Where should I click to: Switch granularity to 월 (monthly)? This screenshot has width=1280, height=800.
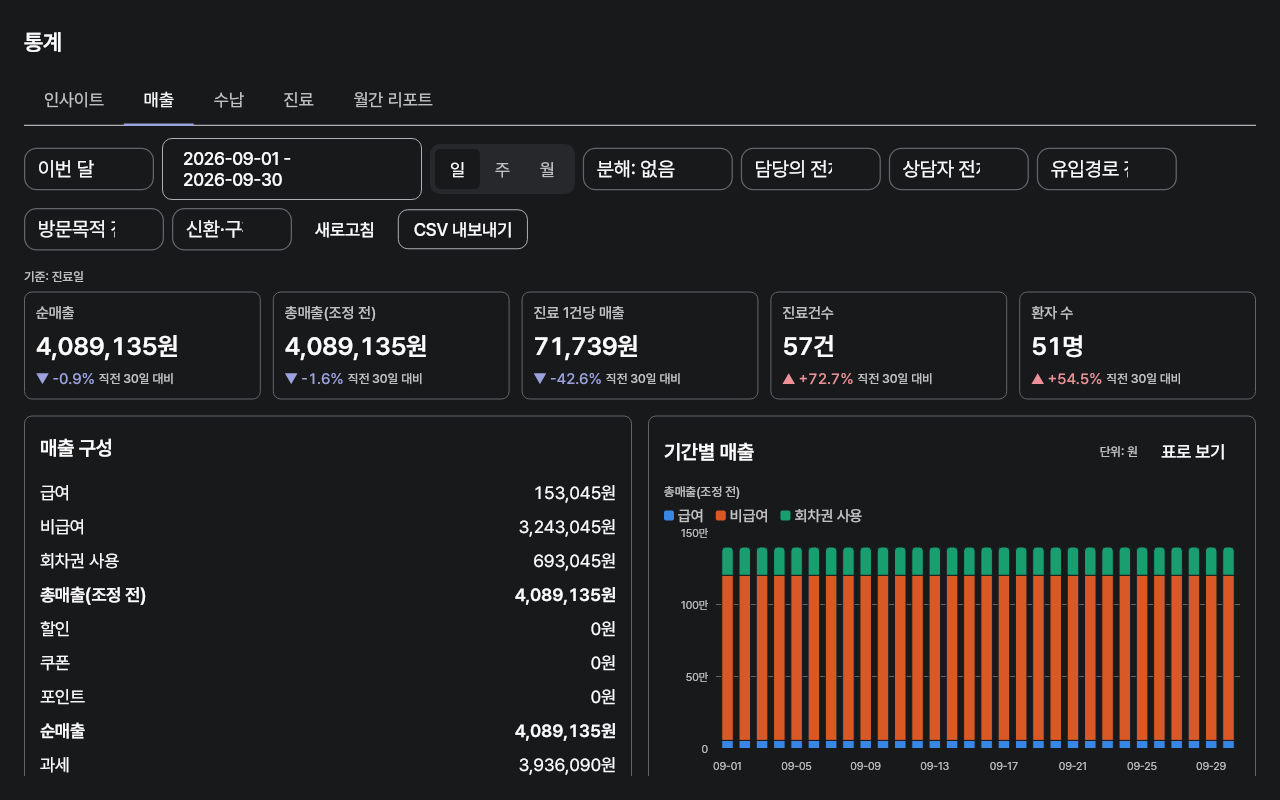(x=547, y=169)
